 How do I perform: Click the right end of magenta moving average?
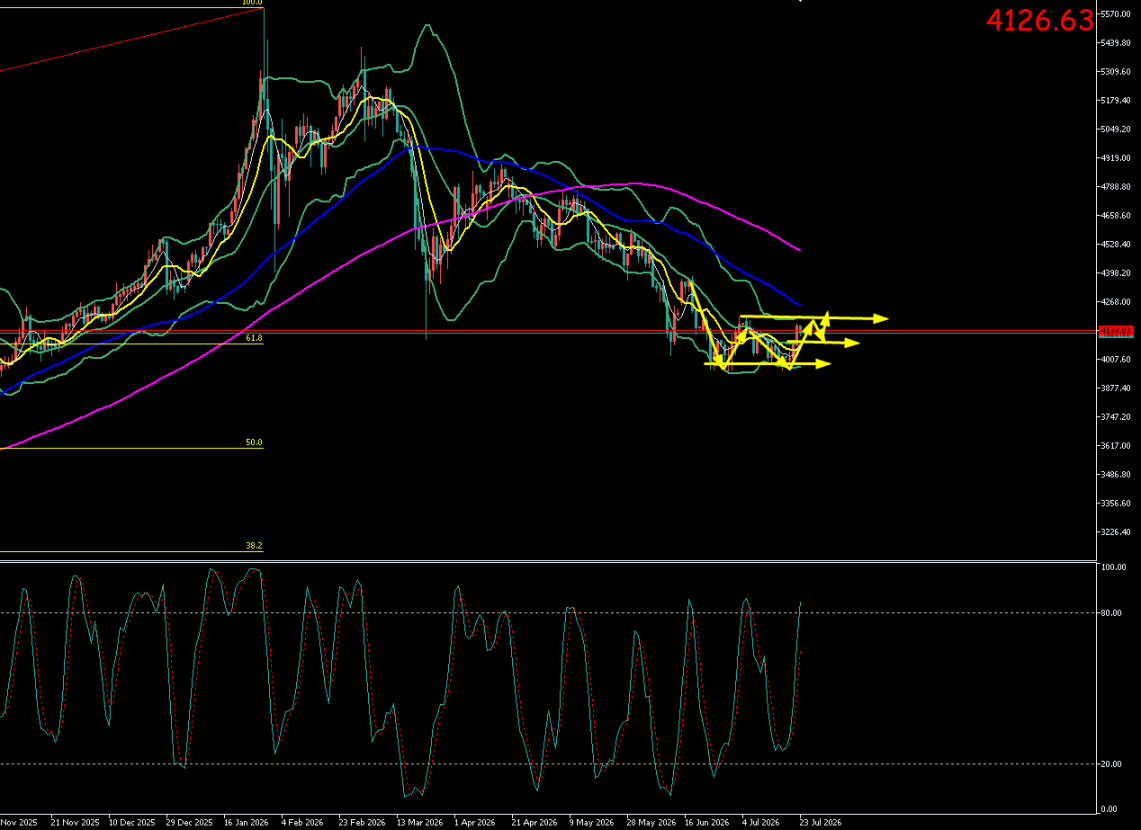point(799,250)
